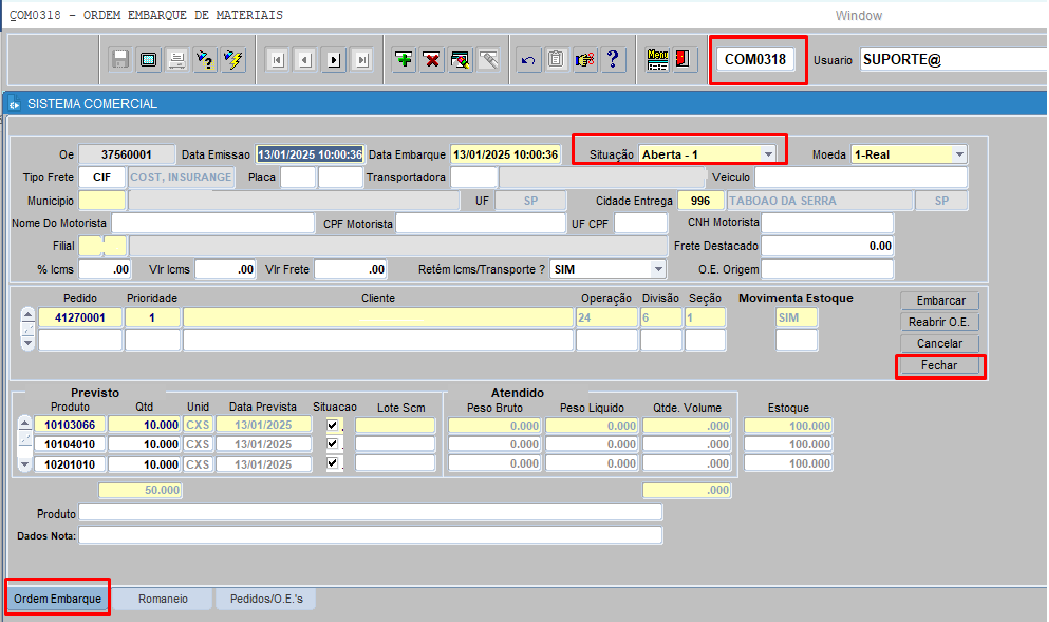Click the Dados Nota field

pos(370,535)
